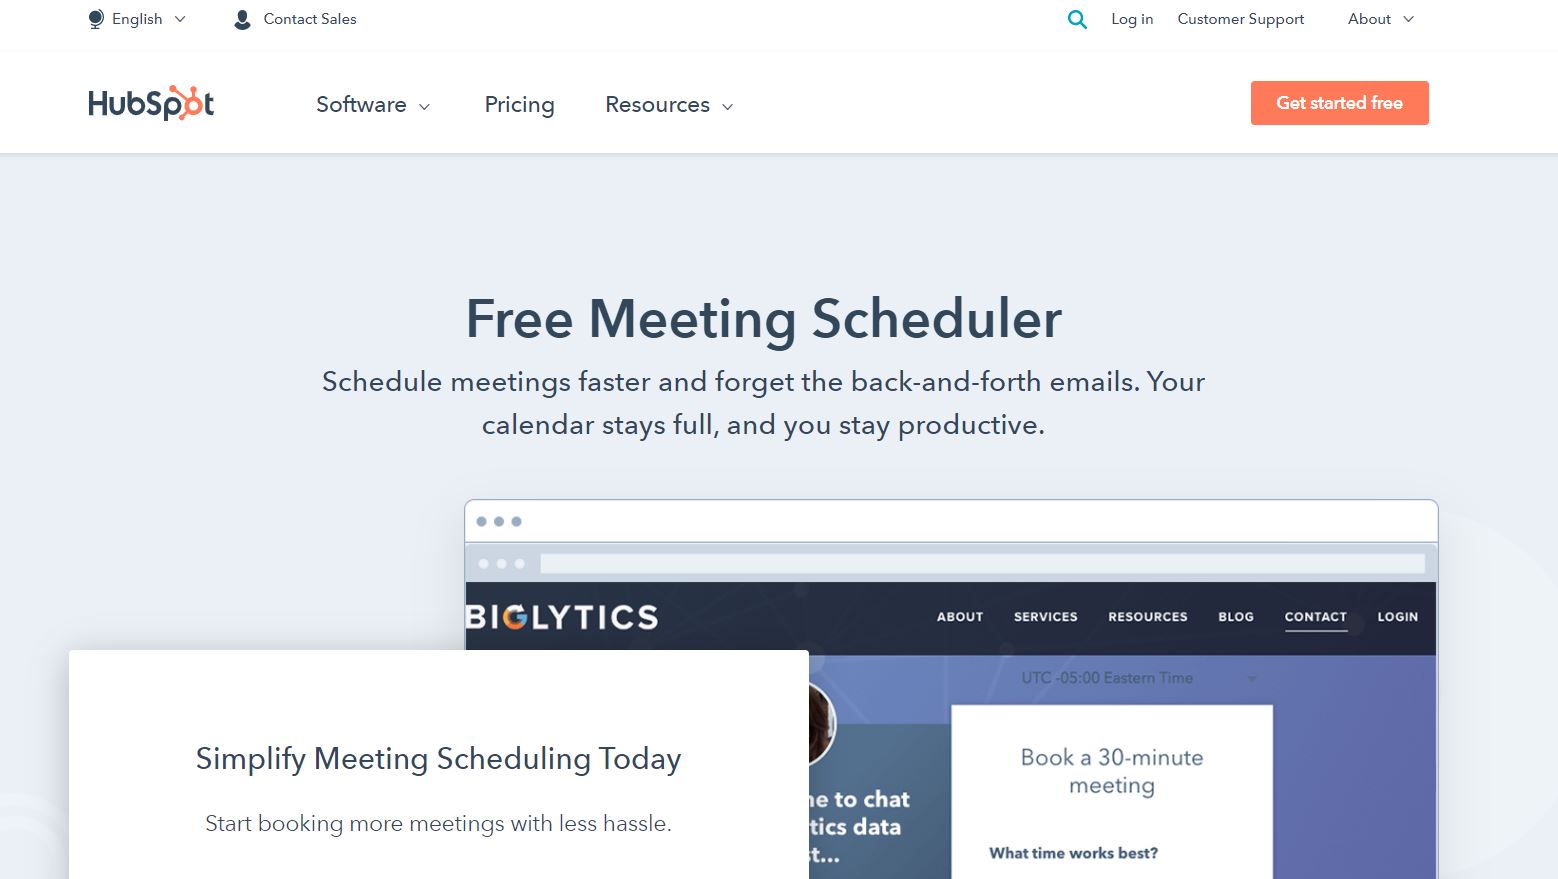Screen dimensions: 1558x879
Task: Click the HubSpot logo
Action: 151,103
